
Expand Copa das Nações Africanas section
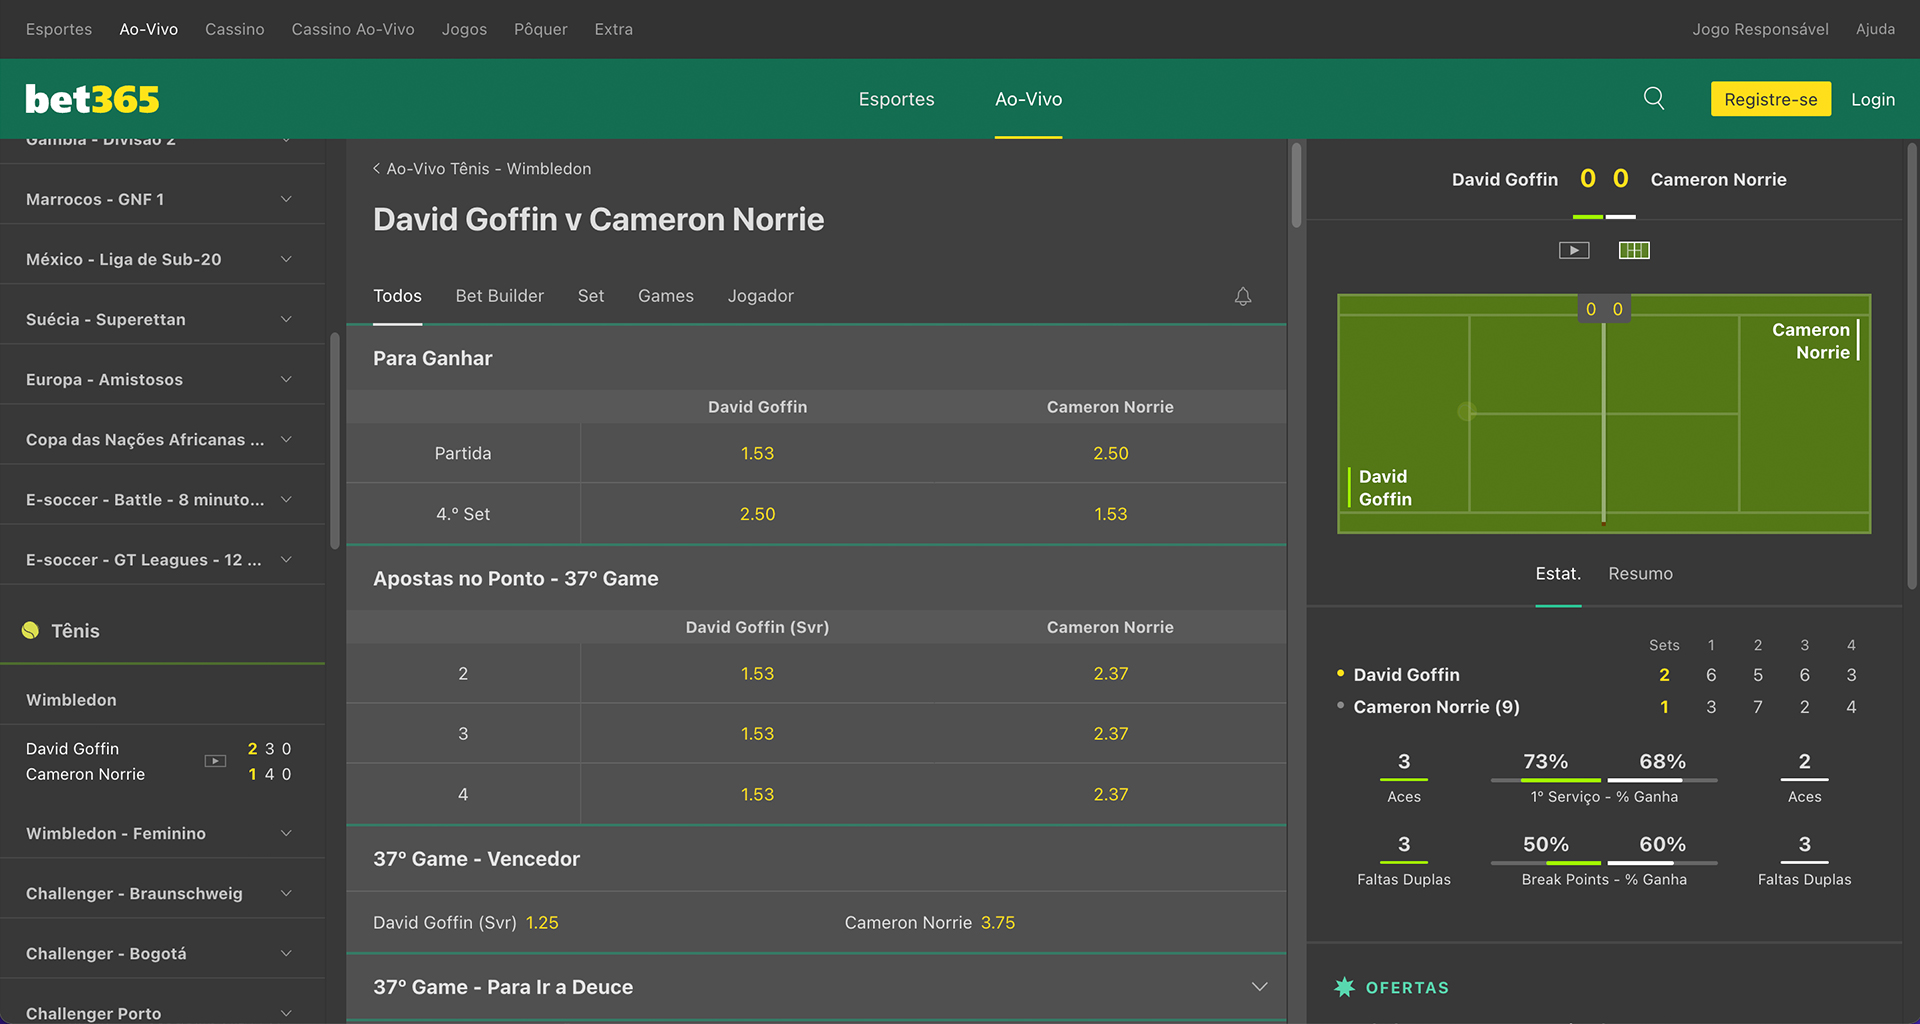(162, 439)
